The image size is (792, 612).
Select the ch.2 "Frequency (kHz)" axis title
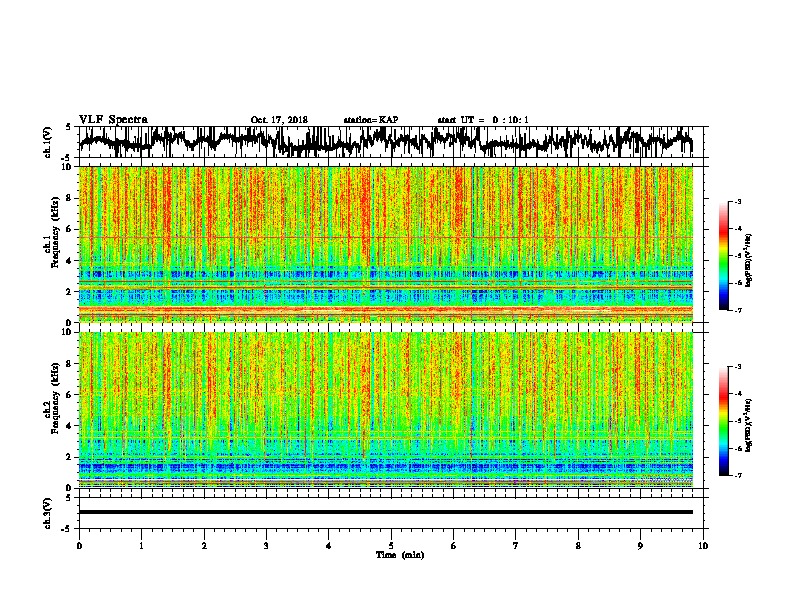tap(55, 399)
